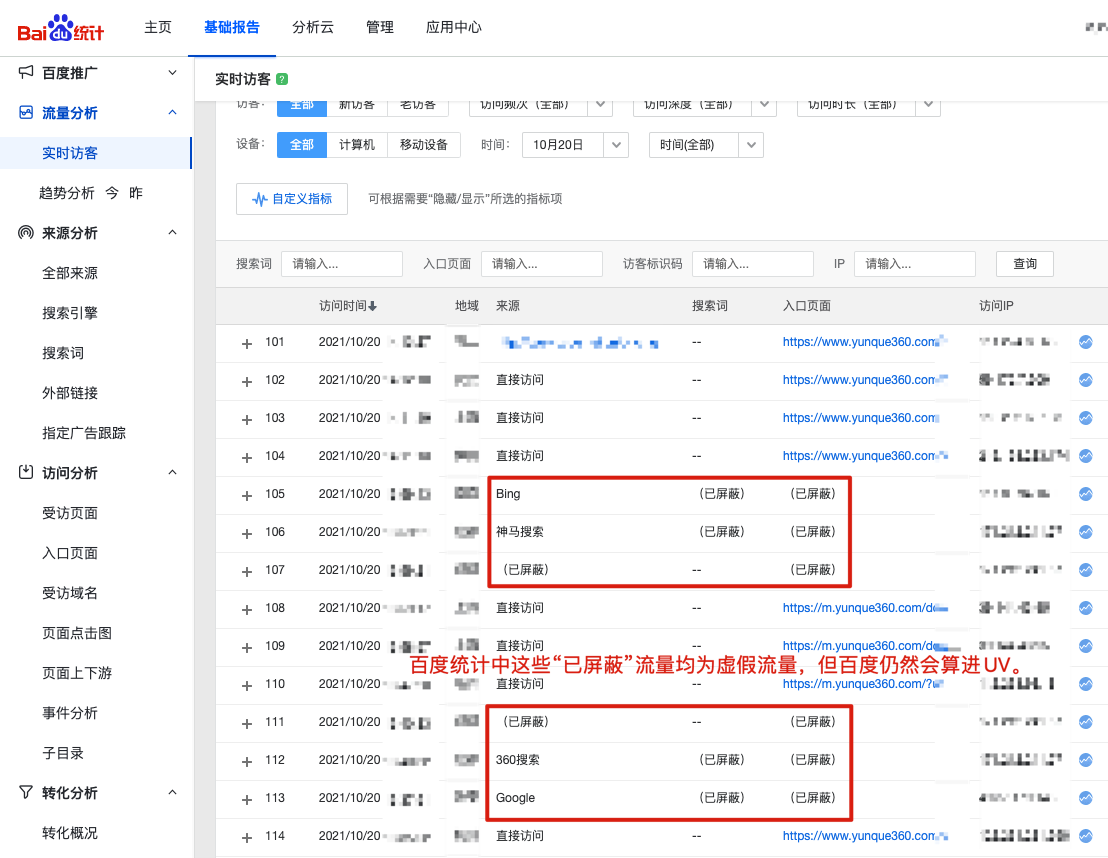The image size is (1108, 858).
Task: Open the 管理 tab
Action: [379, 27]
